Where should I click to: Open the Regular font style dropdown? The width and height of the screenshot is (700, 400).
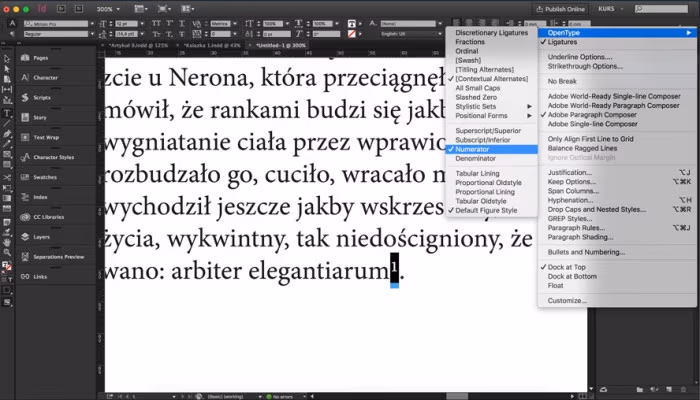point(92,34)
